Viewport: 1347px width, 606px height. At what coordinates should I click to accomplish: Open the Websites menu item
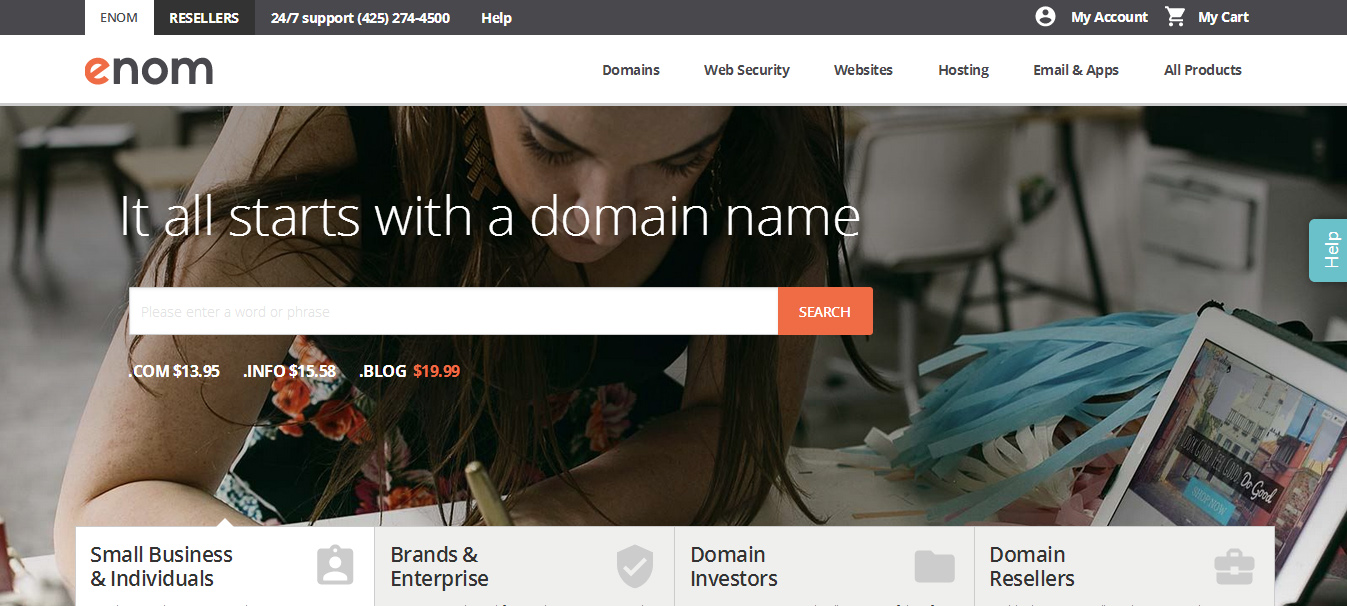863,70
